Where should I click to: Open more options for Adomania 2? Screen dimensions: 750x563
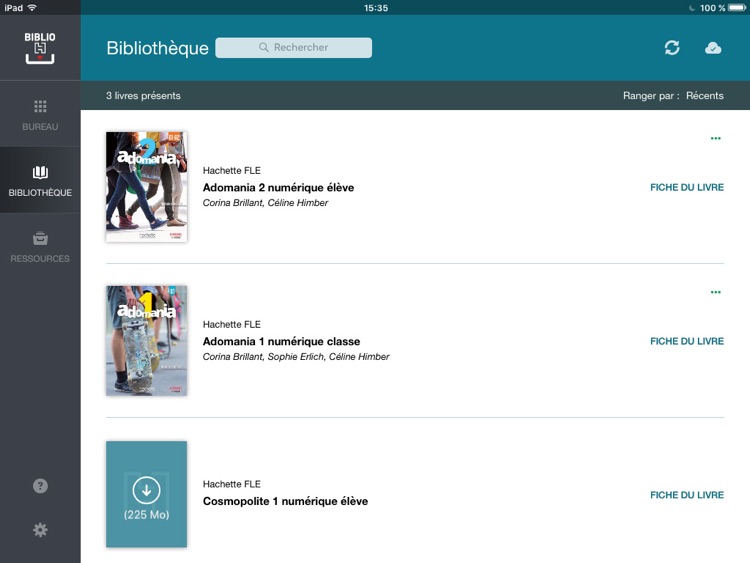[716, 138]
